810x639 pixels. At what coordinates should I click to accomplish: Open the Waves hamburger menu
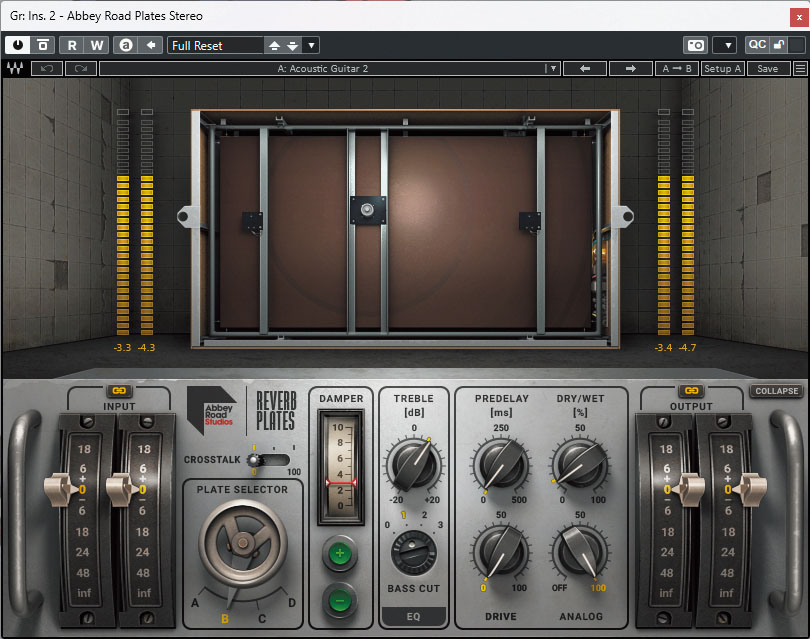(800, 69)
